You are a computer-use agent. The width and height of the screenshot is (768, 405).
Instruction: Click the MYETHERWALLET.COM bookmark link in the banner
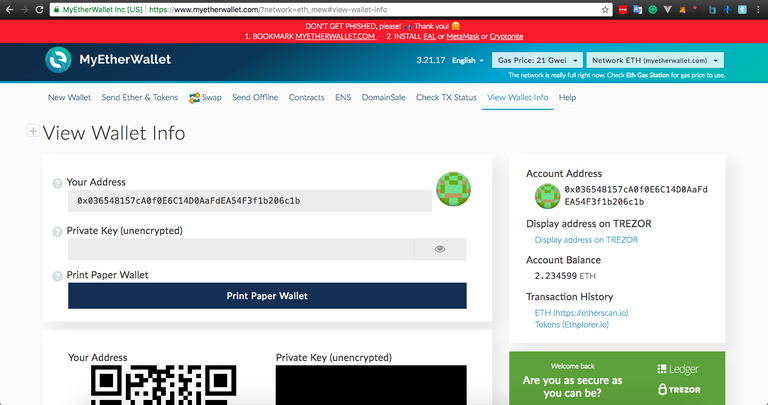[336, 37]
